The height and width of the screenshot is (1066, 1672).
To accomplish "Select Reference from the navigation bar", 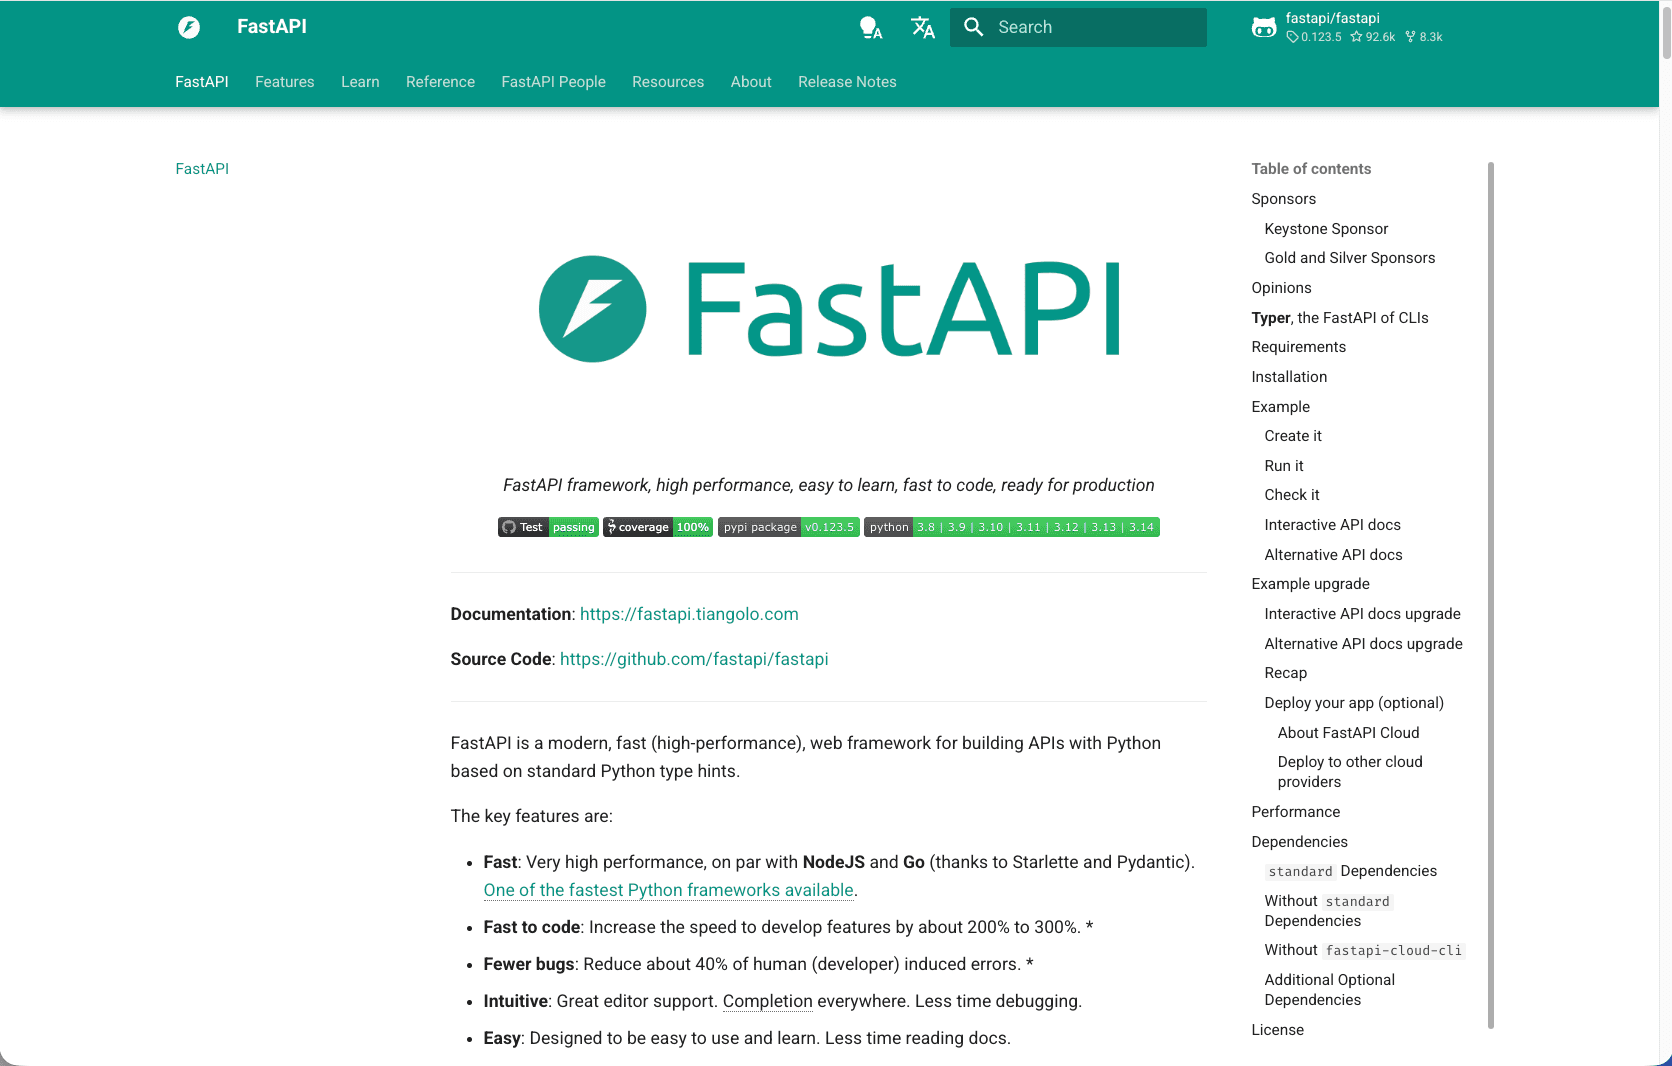I will 440,82.
